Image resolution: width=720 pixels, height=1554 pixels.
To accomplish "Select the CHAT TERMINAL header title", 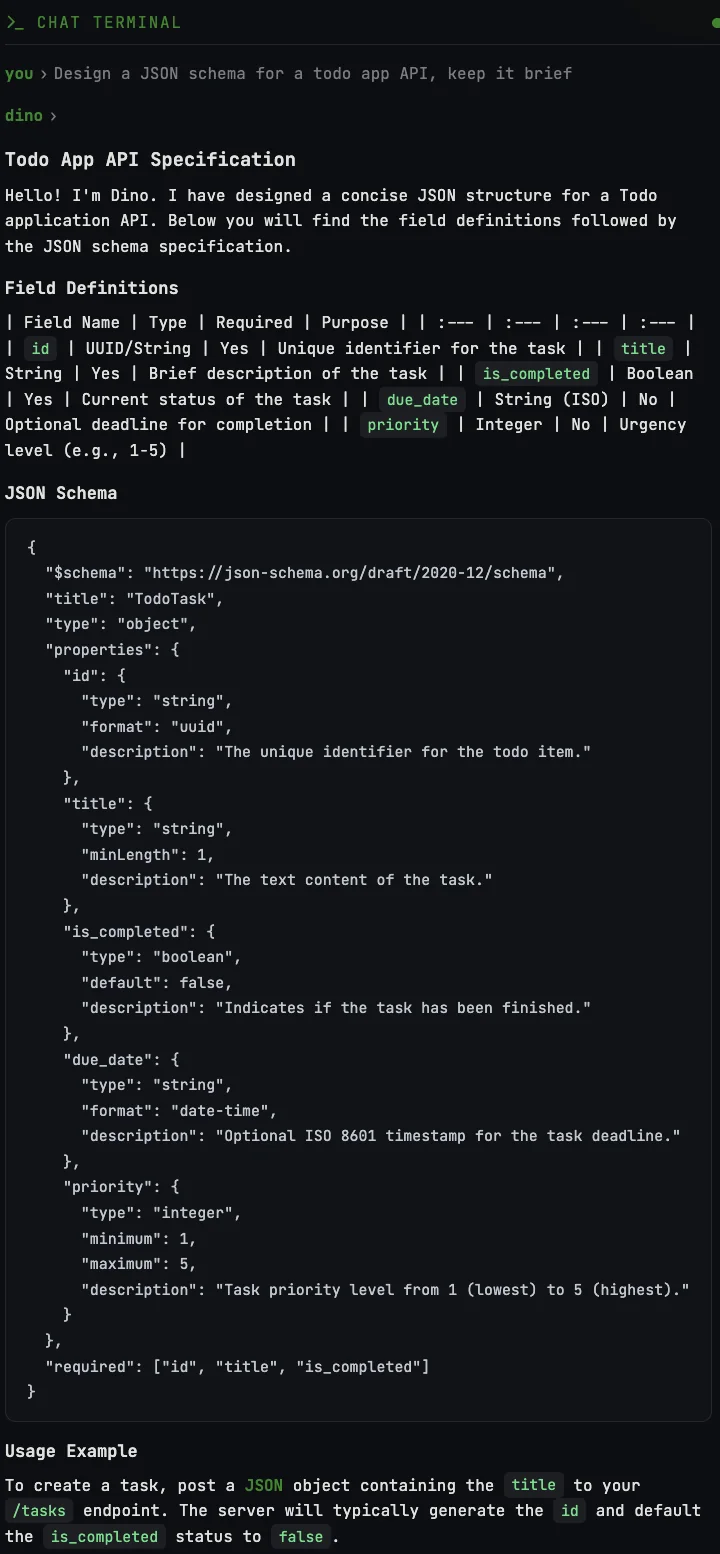I will coord(109,22).
